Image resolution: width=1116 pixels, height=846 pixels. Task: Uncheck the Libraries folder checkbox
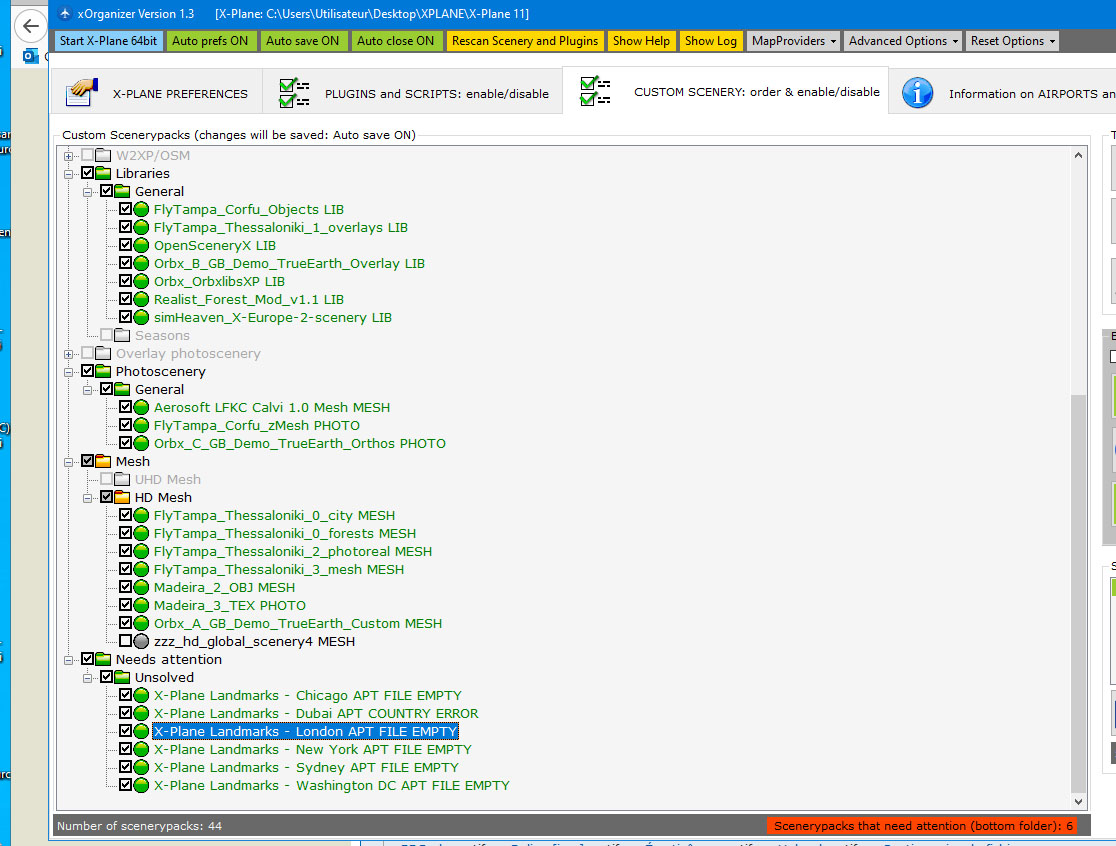pyautogui.click(x=88, y=173)
